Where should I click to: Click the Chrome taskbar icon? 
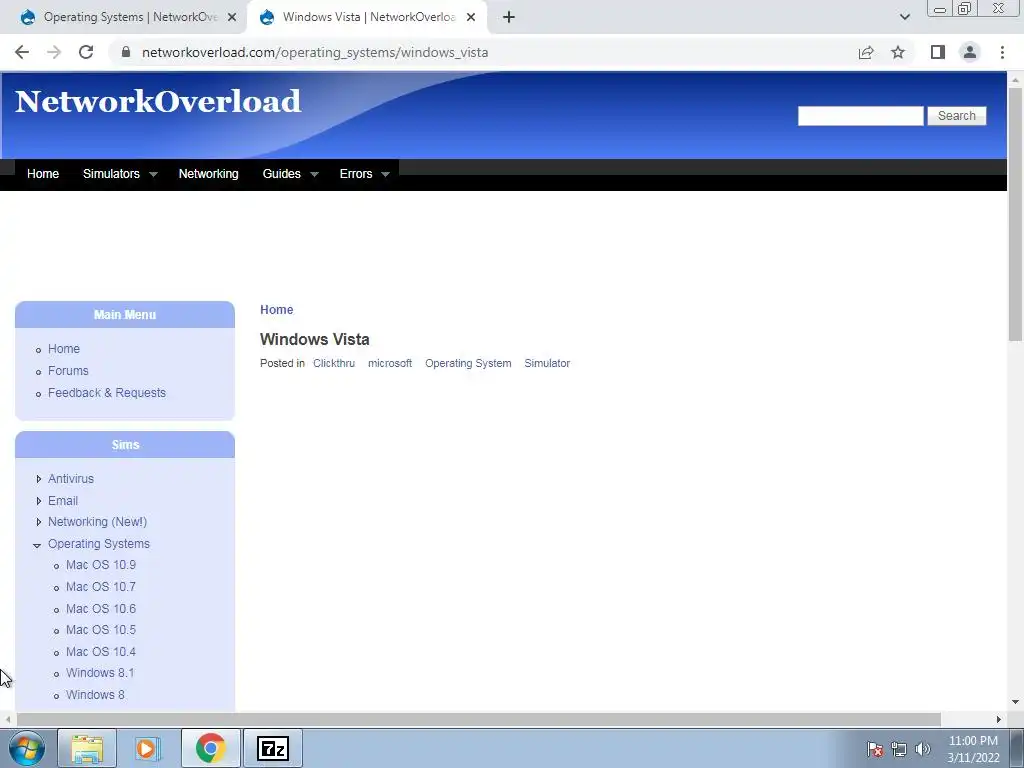pos(210,748)
